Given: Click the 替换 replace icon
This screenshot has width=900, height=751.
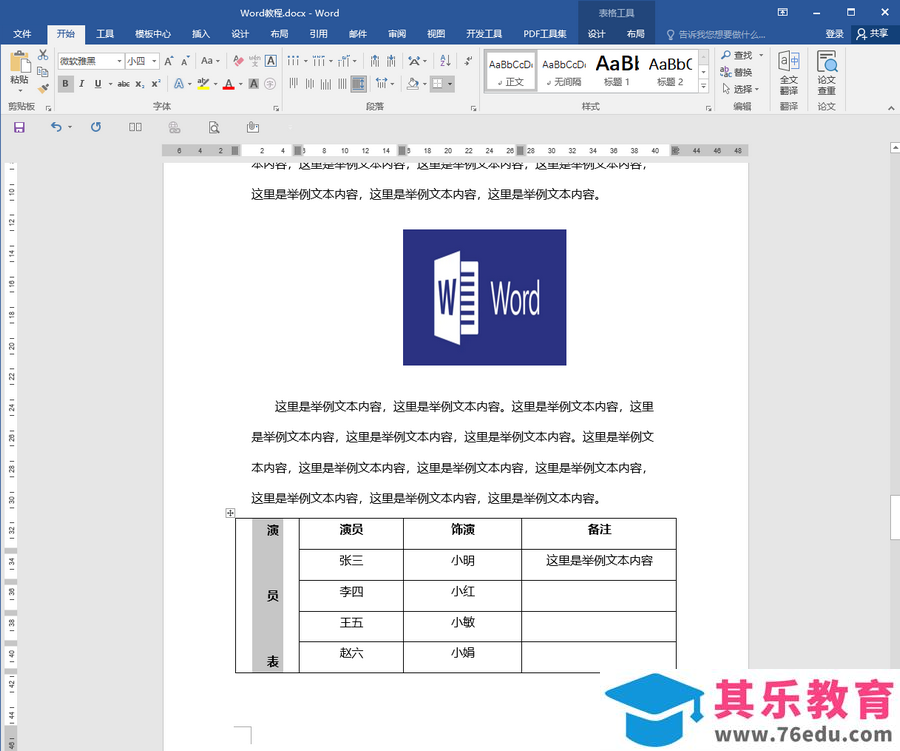Looking at the screenshot, I should tap(736, 72).
